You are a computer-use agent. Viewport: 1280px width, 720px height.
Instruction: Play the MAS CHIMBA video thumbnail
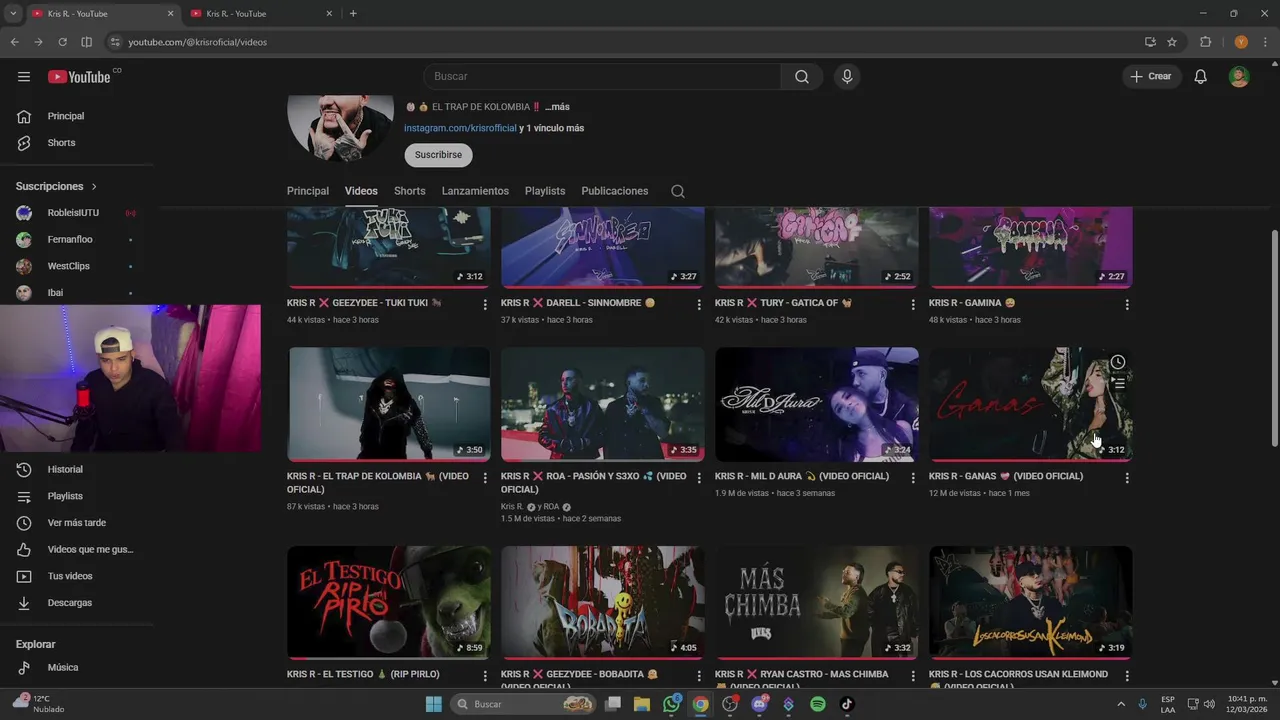(817, 601)
